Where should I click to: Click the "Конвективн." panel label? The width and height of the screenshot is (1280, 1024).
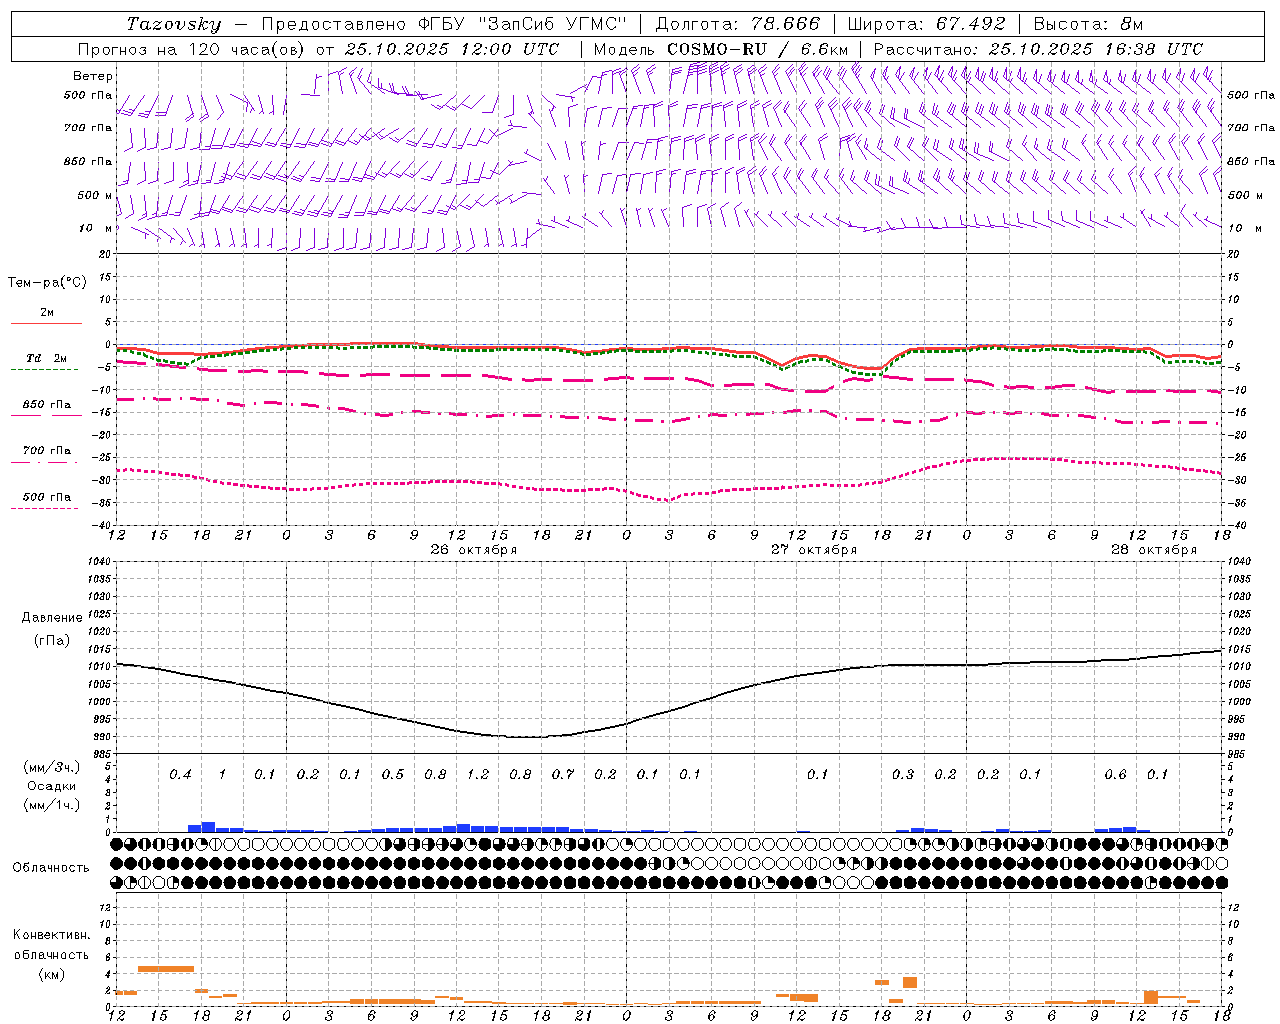51,935
